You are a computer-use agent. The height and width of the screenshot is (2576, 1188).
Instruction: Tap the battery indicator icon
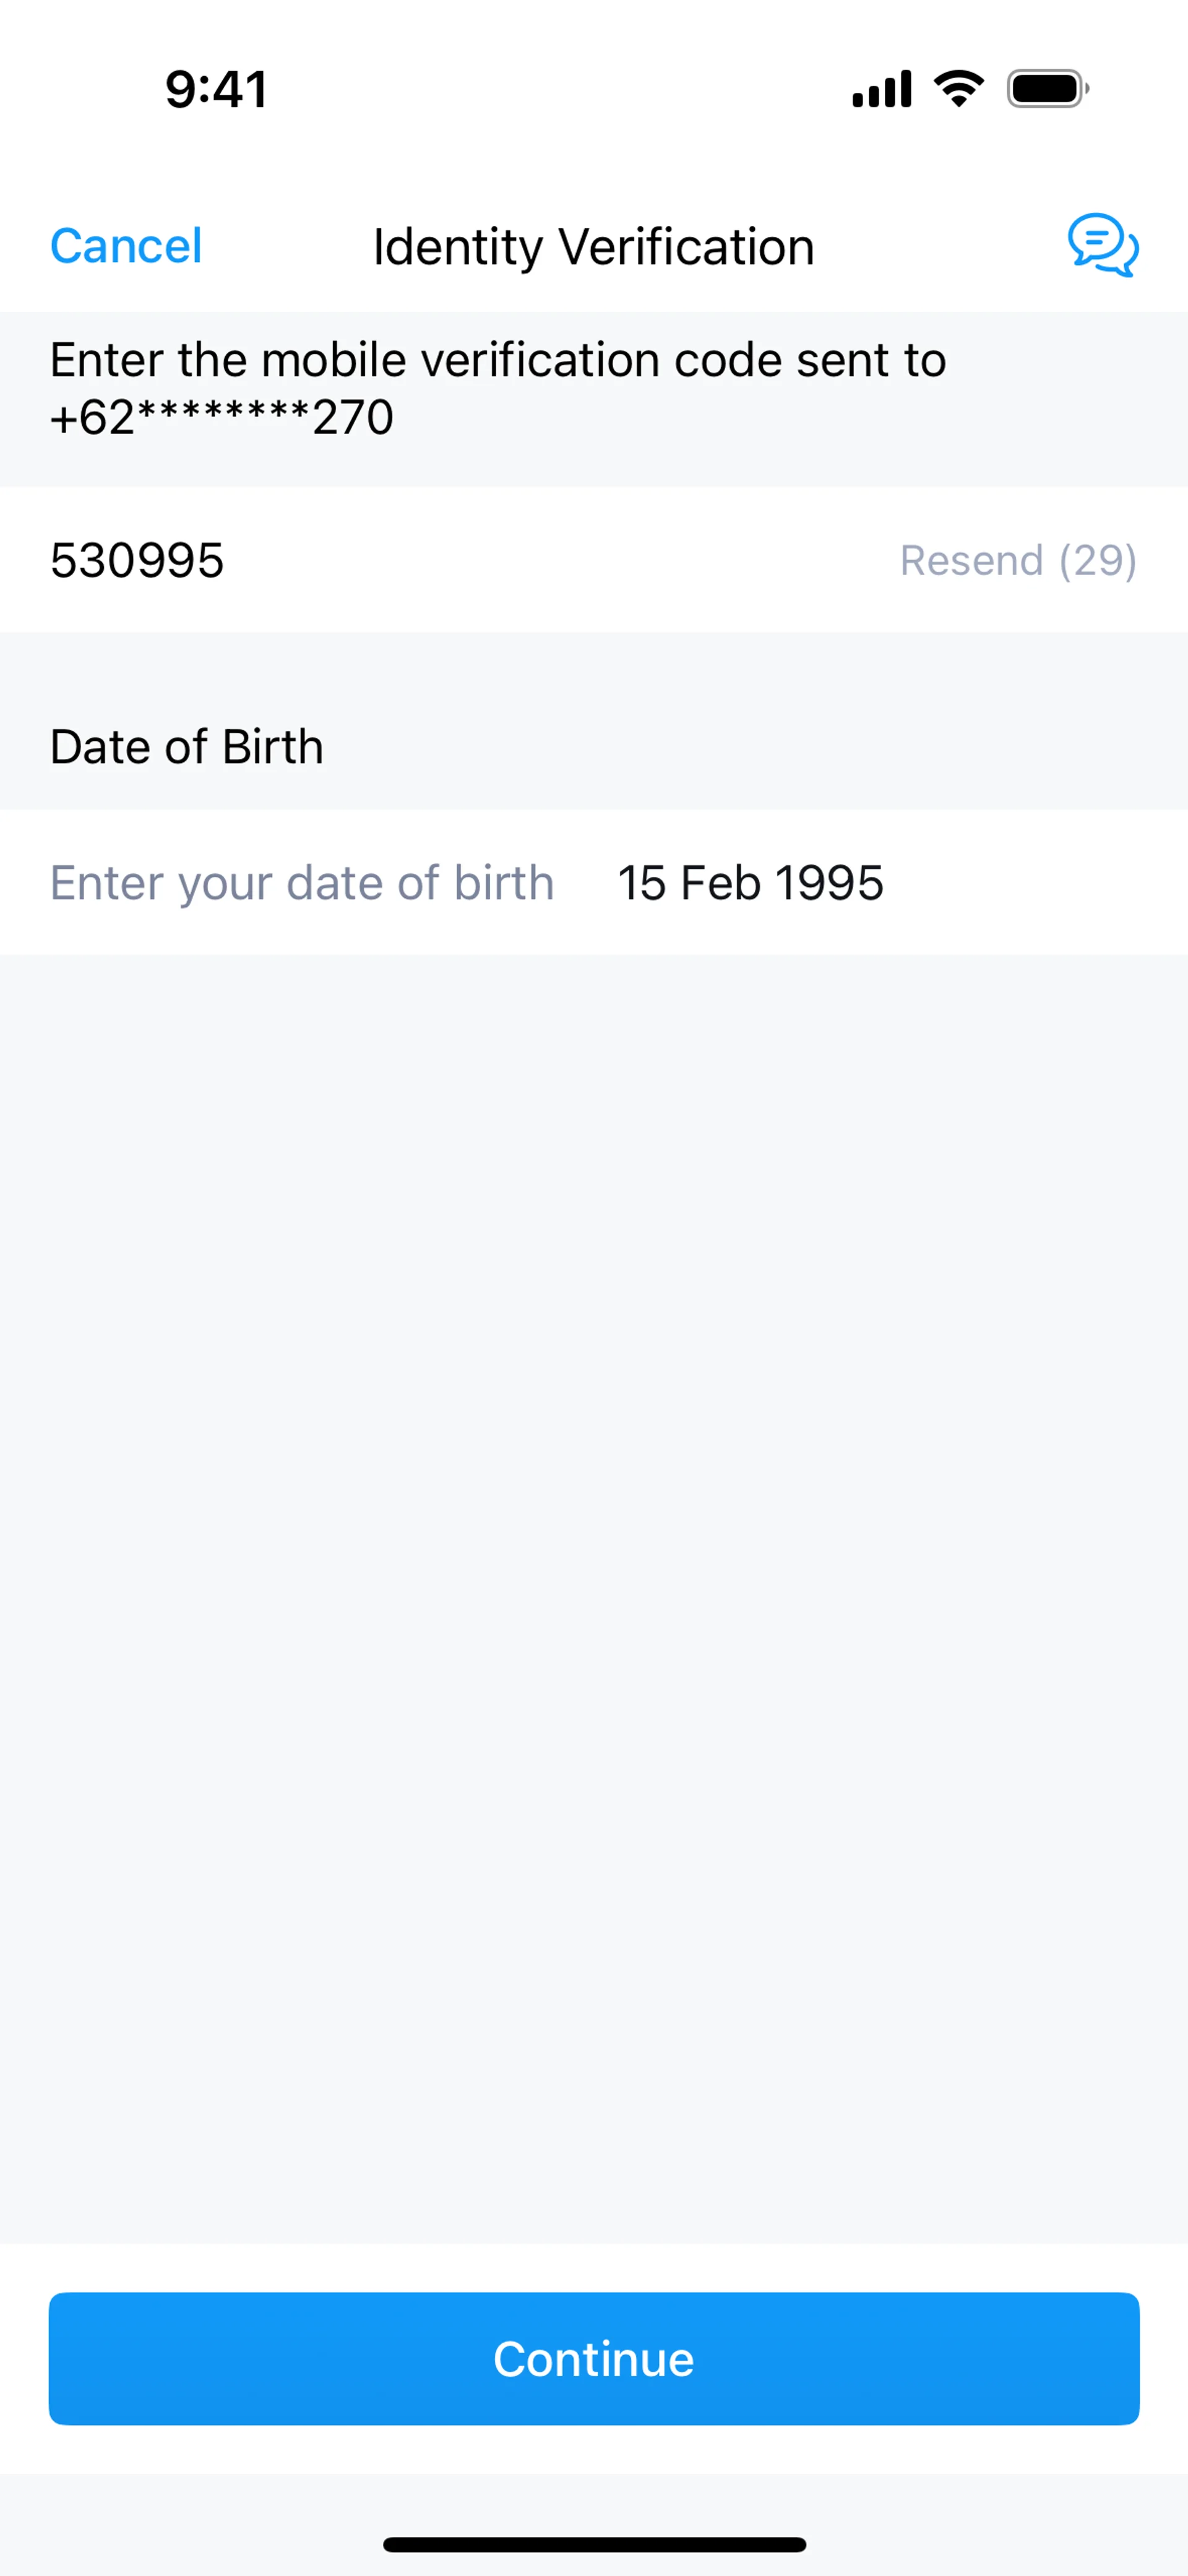tap(1046, 89)
